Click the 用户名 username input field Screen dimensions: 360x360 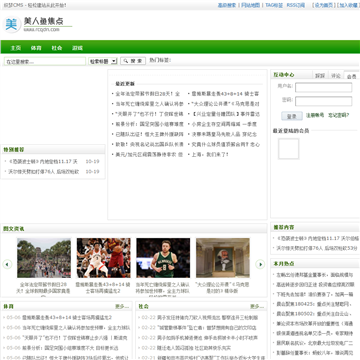click(x=323, y=87)
